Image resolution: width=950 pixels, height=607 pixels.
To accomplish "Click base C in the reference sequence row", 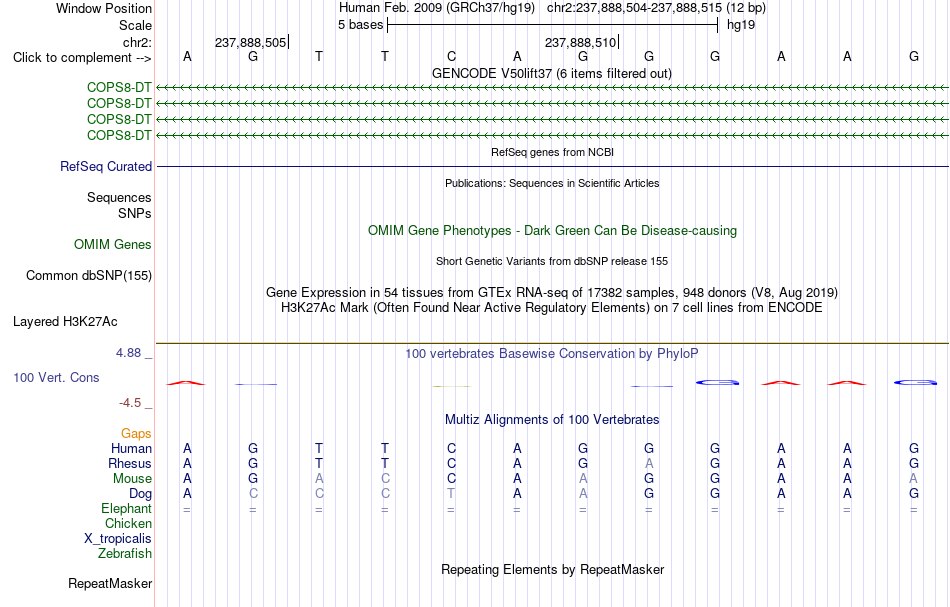I will pos(451,56).
